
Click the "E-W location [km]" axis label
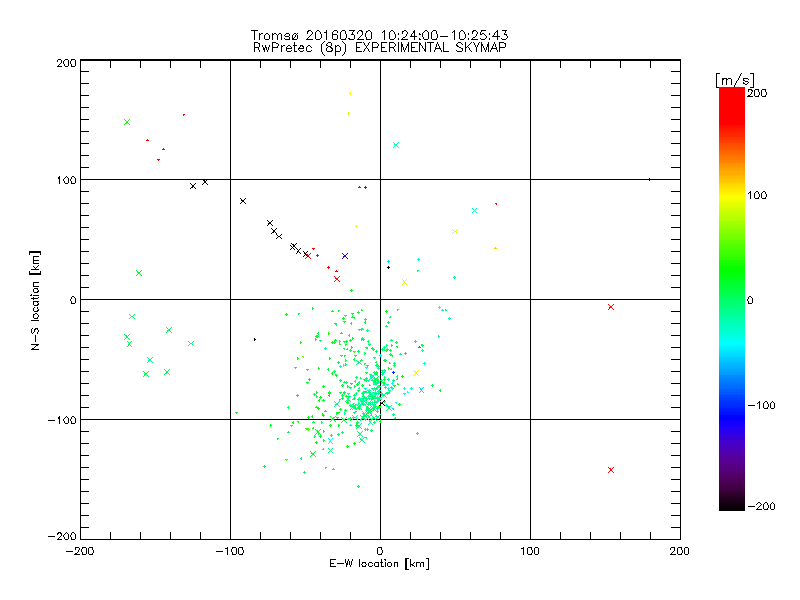coord(379,564)
